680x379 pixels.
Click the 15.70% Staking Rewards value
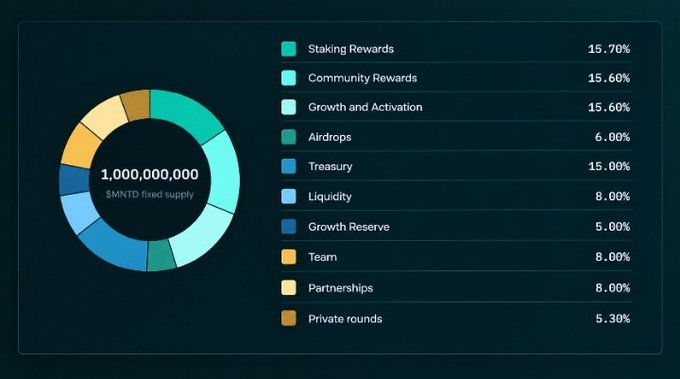pos(609,49)
